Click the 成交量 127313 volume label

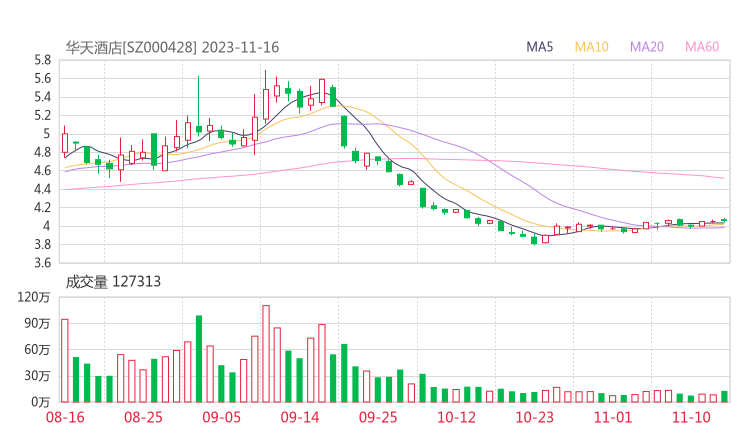point(113,282)
